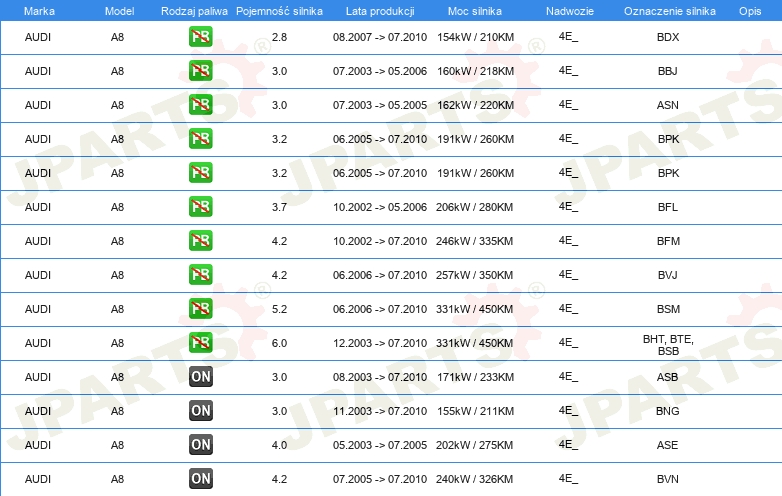Select engine capacity 3.7
Screen dimensions: 782x496
click(279, 207)
